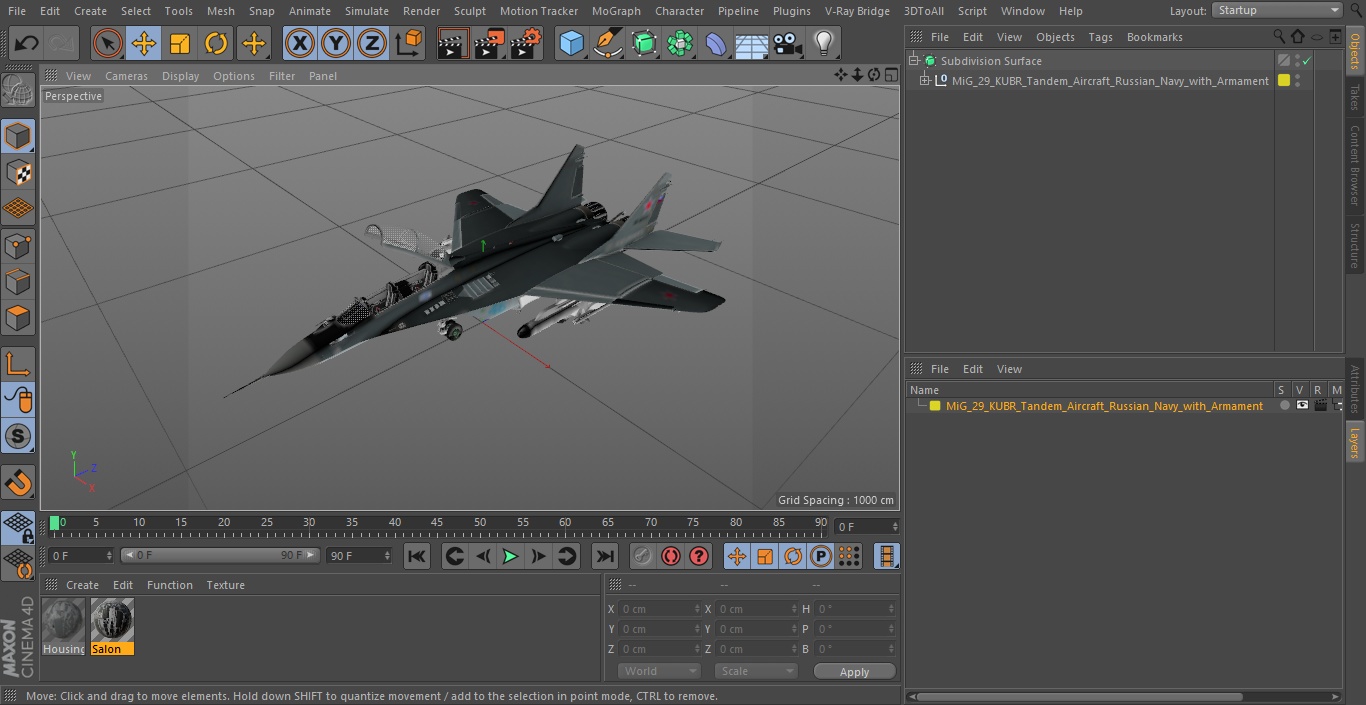This screenshot has width=1366, height=705.
Task: Click horizontal scrollbar under Layers panel
Action: point(1080,696)
